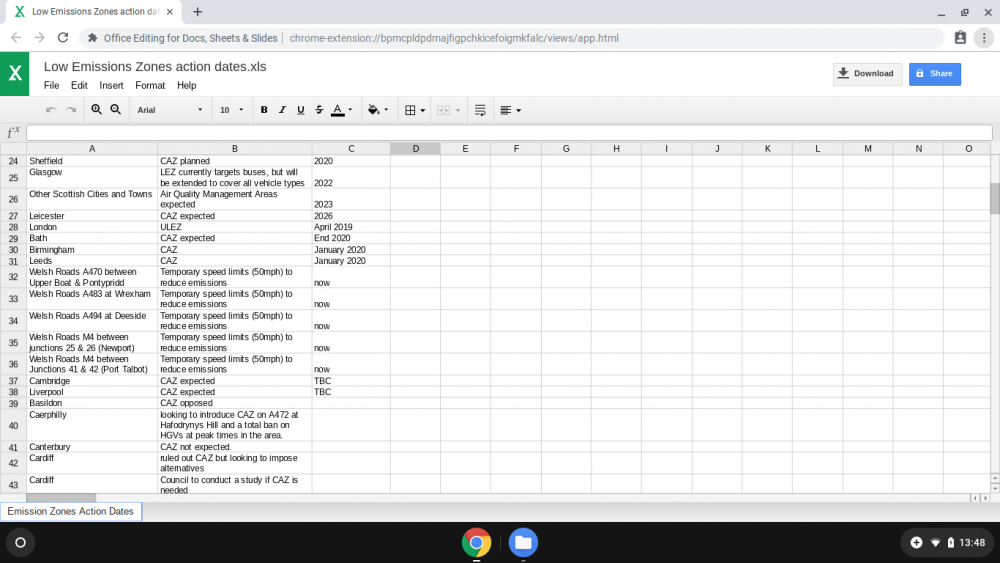Open the File menu
Image resolution: width=1000 pixels, height=563 pixels.
click(x=52, y=85)
